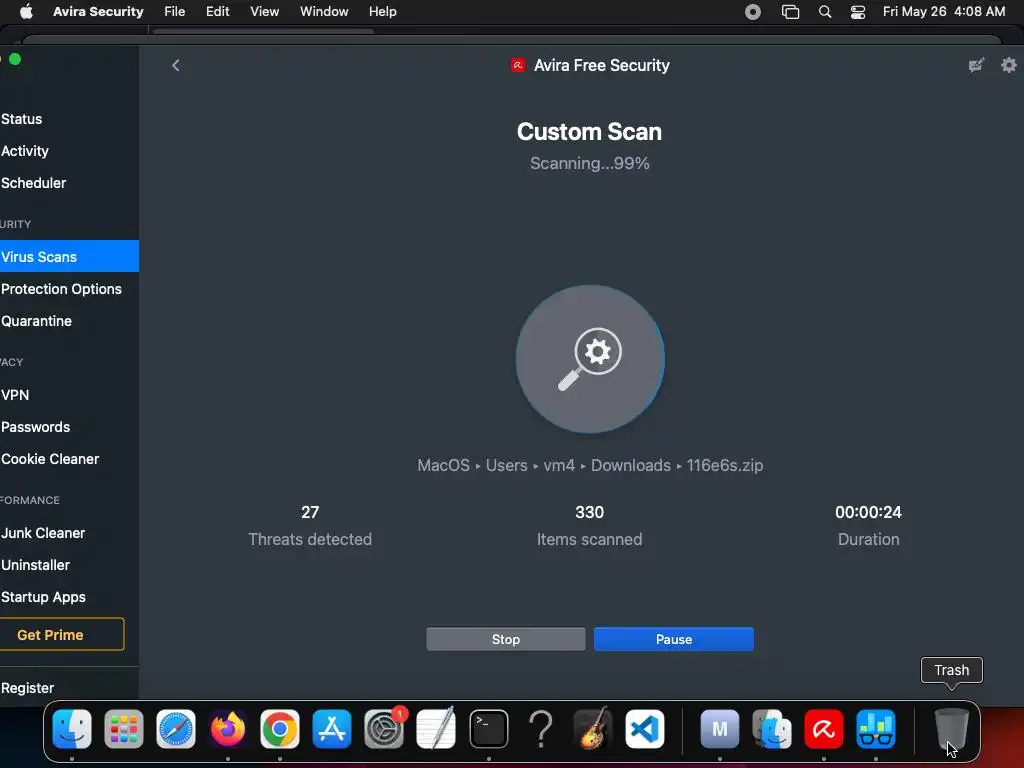Open GarageBand guitar icon in dock
The height and width of the screenshot is (768, 1024).
[592, 729]
